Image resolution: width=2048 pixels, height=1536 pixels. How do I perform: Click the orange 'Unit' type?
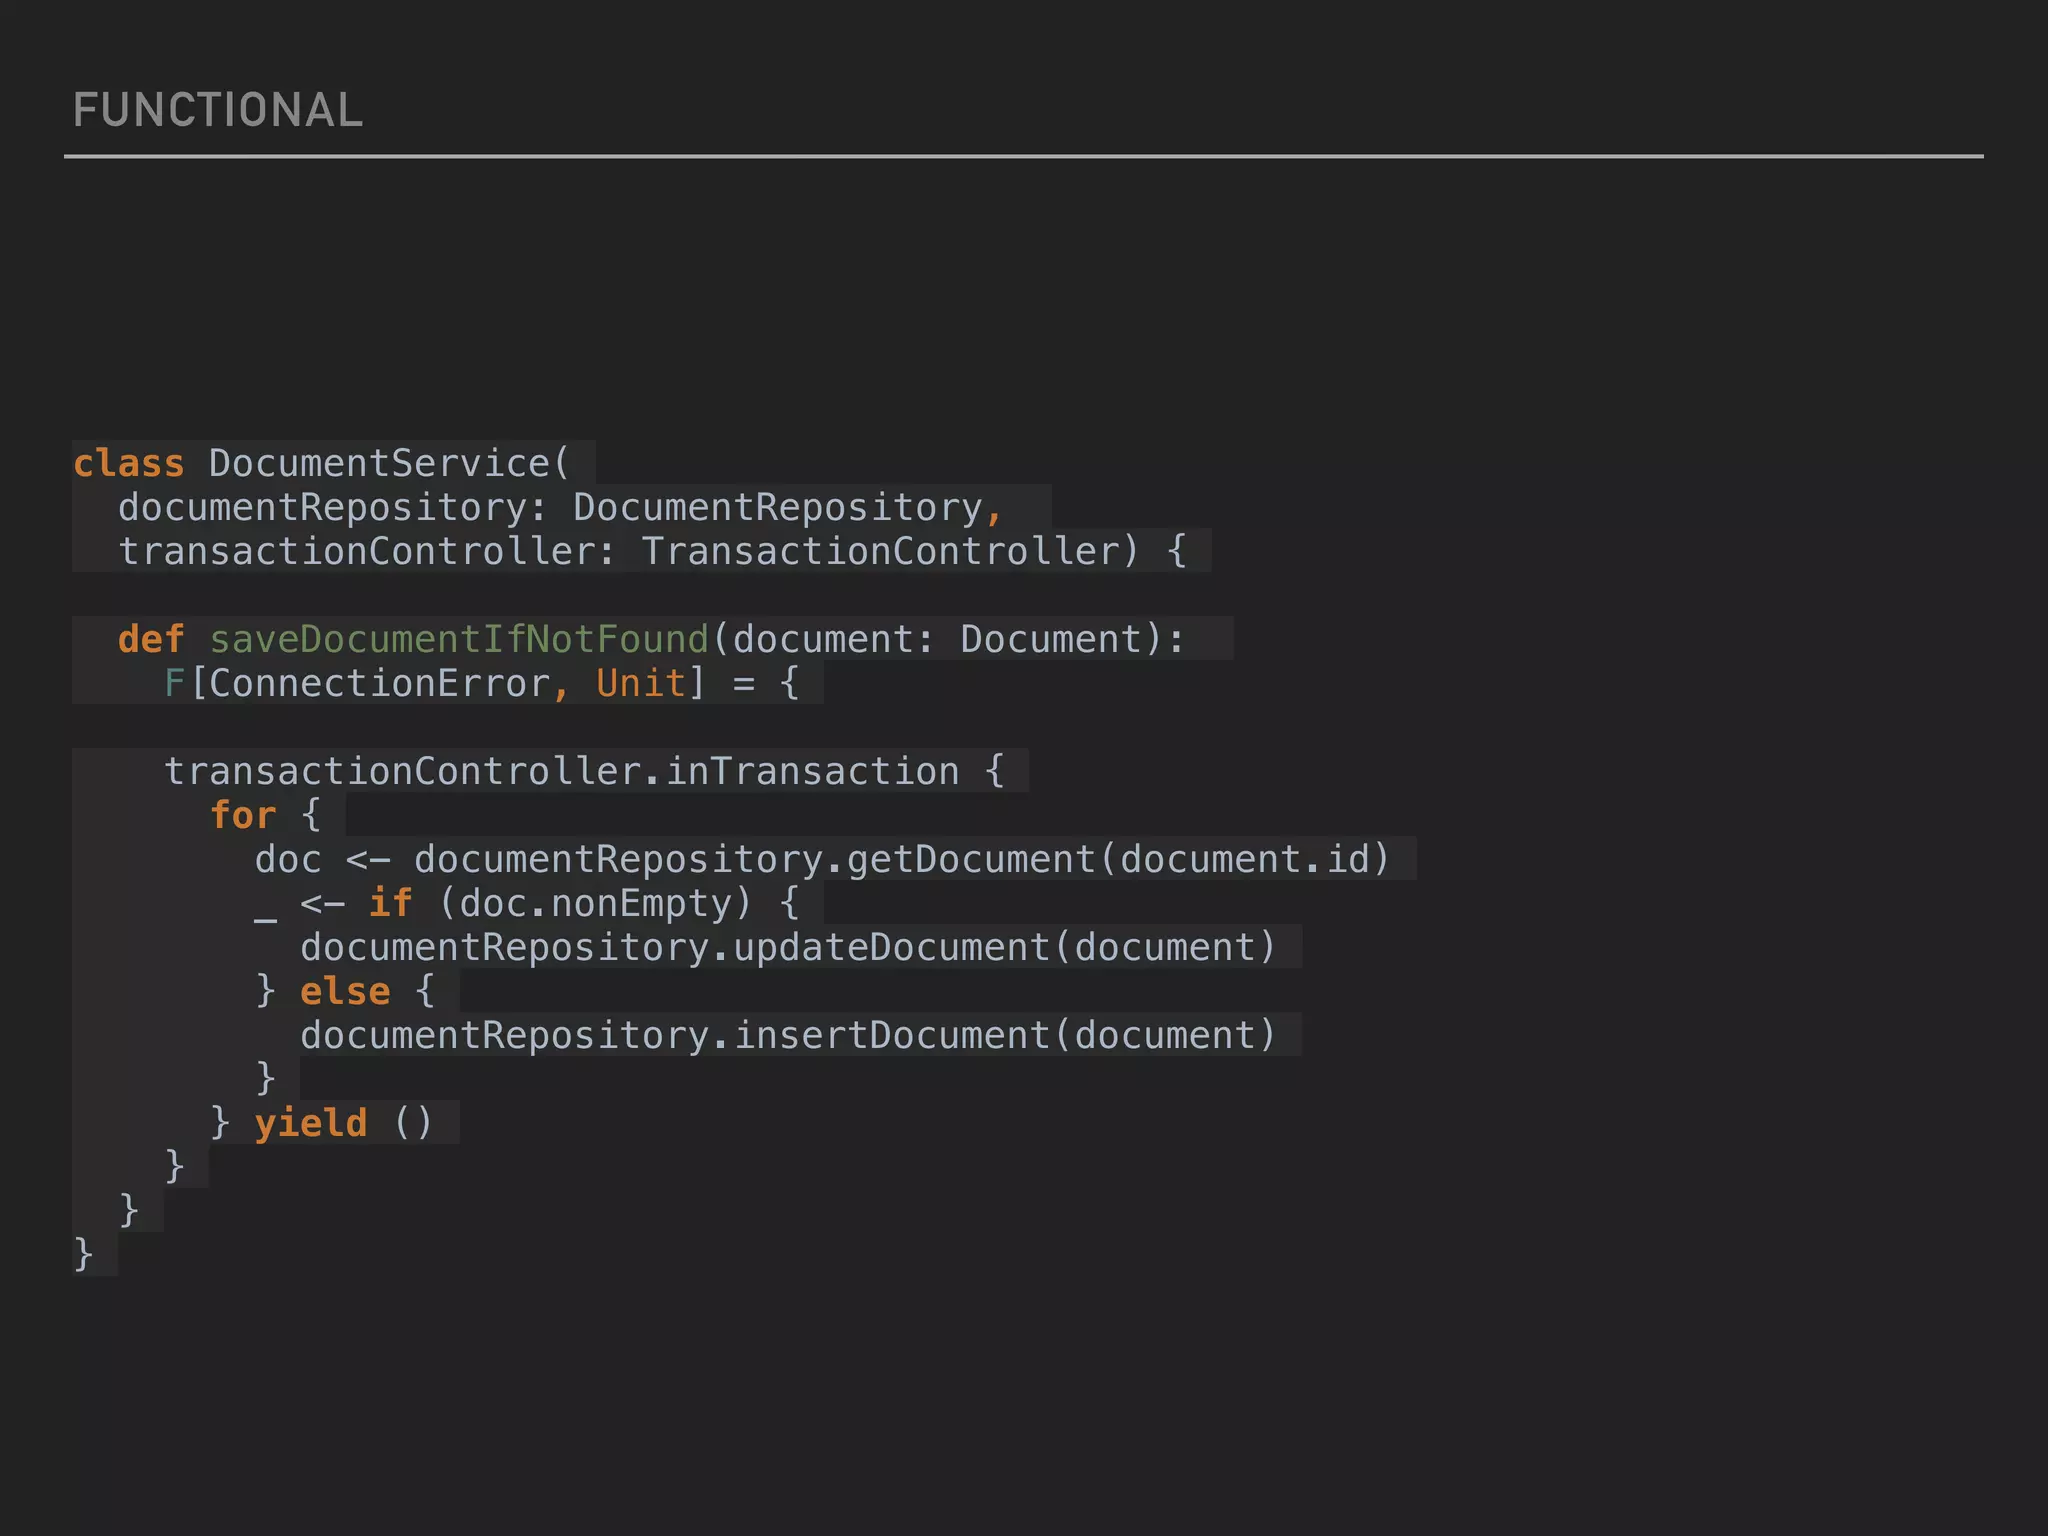click(641, 683)
